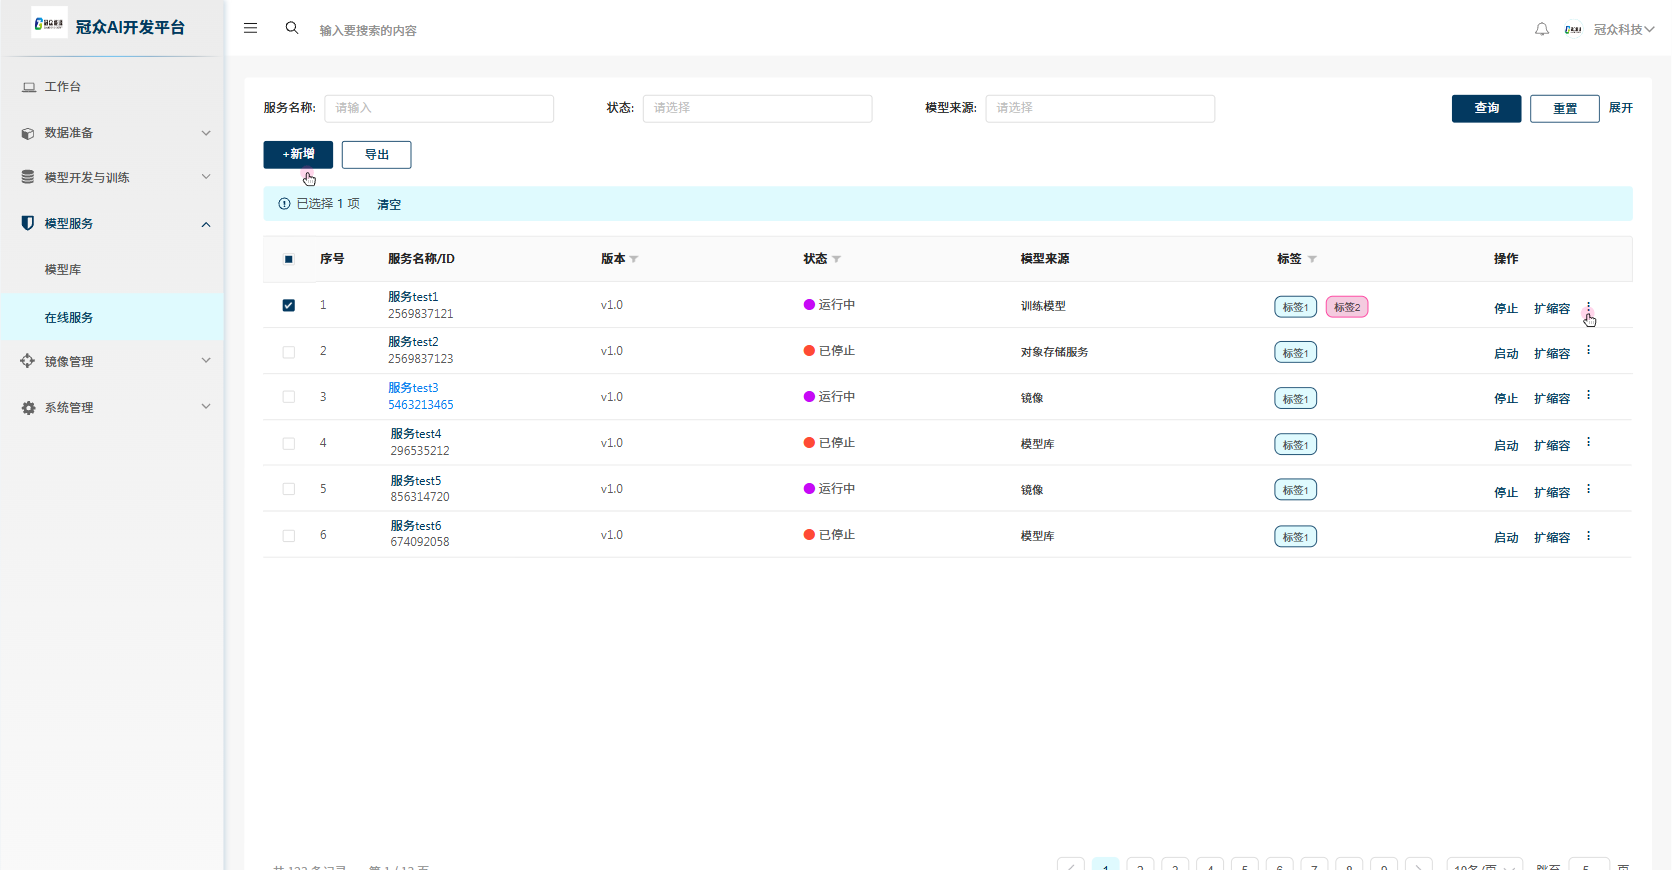Image resolution: width=1672 pixels, height=870 pixels.
Task: Open the notification bell
Action: 1541,30
